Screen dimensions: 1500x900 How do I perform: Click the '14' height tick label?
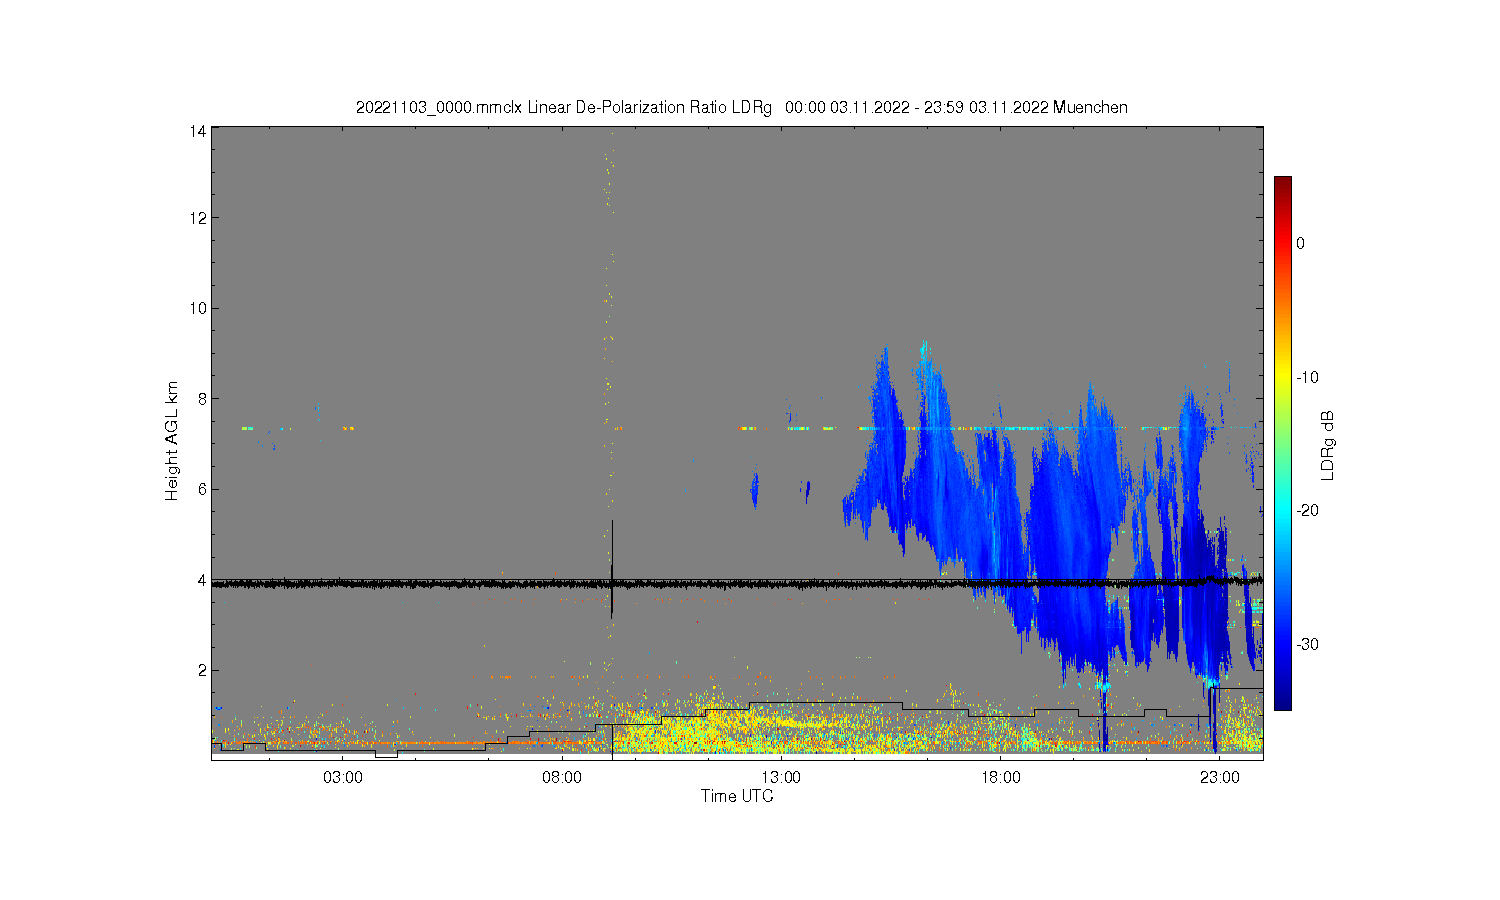pyautogui.click(x=198, y=131)
